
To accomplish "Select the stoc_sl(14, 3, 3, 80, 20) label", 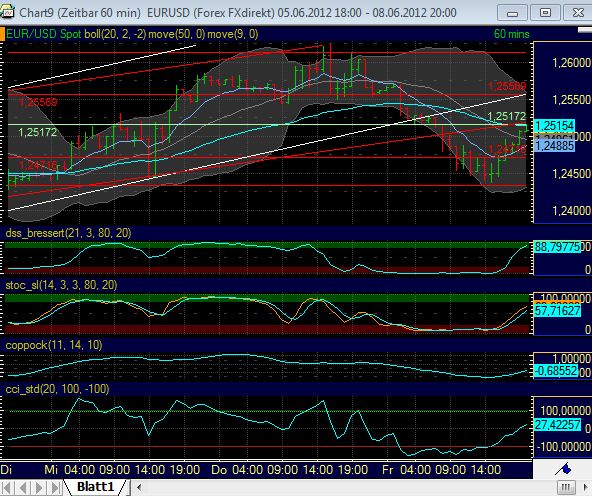I will (61, 285).
